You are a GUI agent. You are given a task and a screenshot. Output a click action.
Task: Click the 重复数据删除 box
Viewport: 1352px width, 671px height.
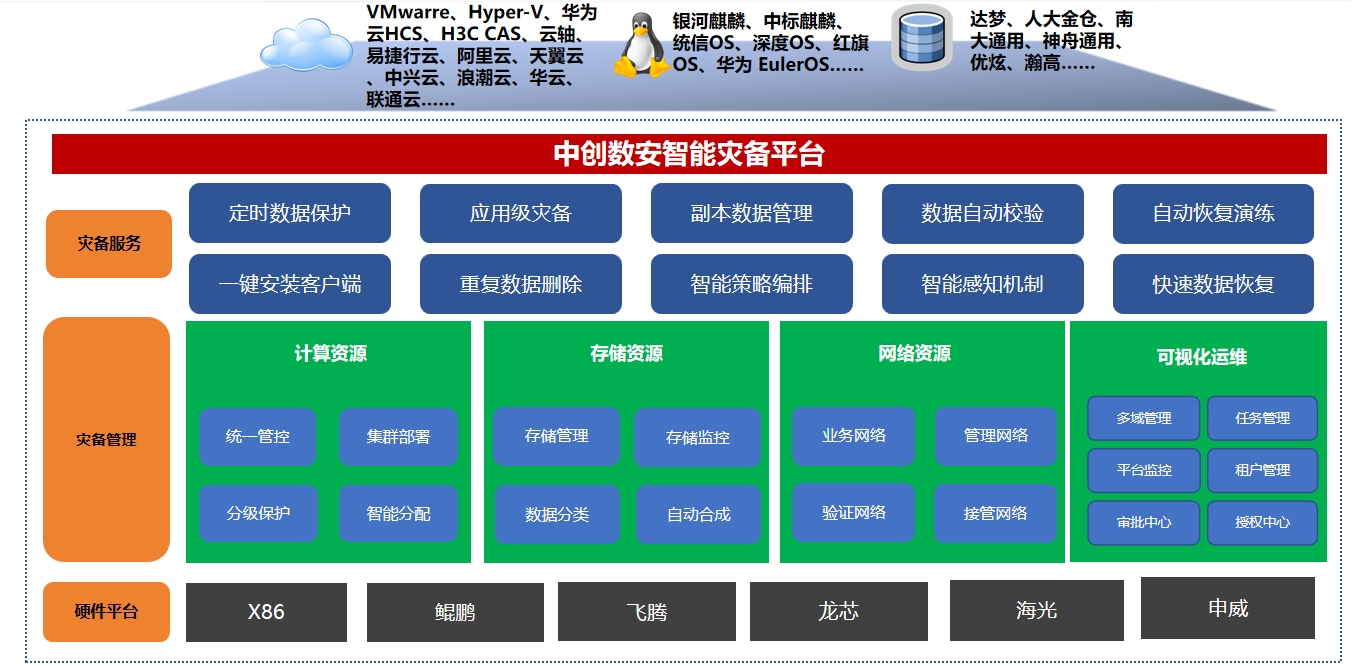[x=521, y=284]
